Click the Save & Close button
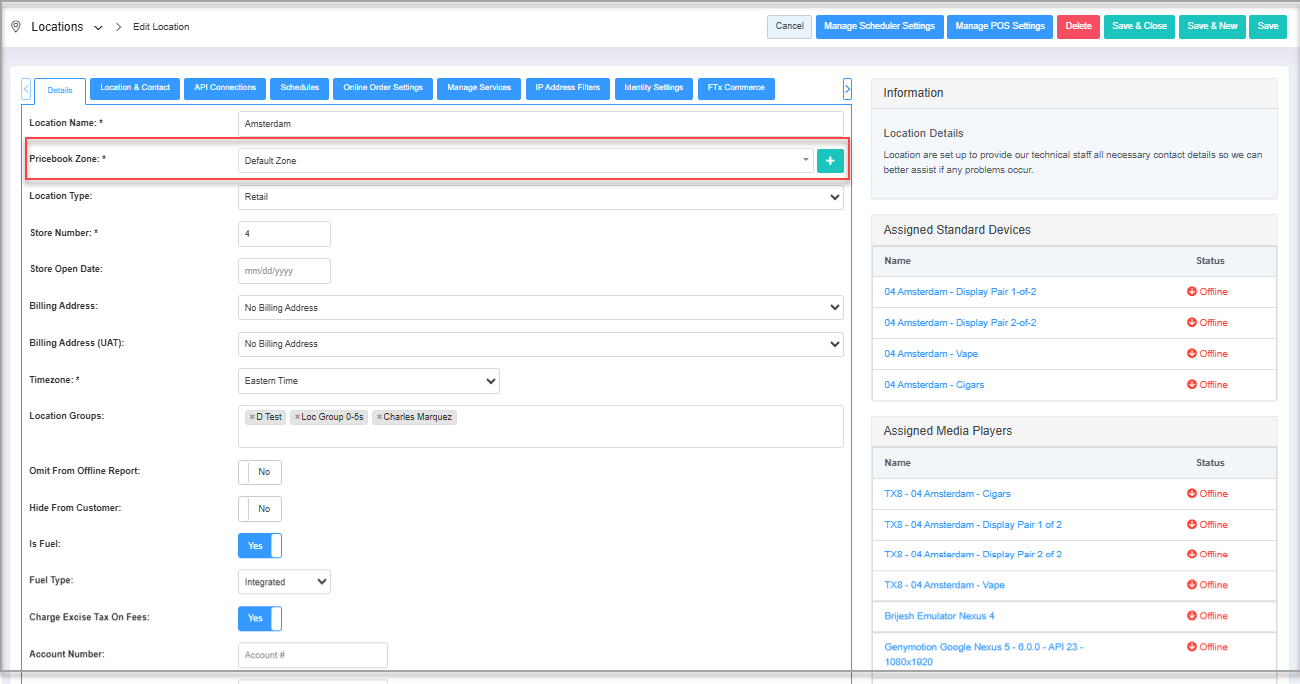 coord(1139,27)
